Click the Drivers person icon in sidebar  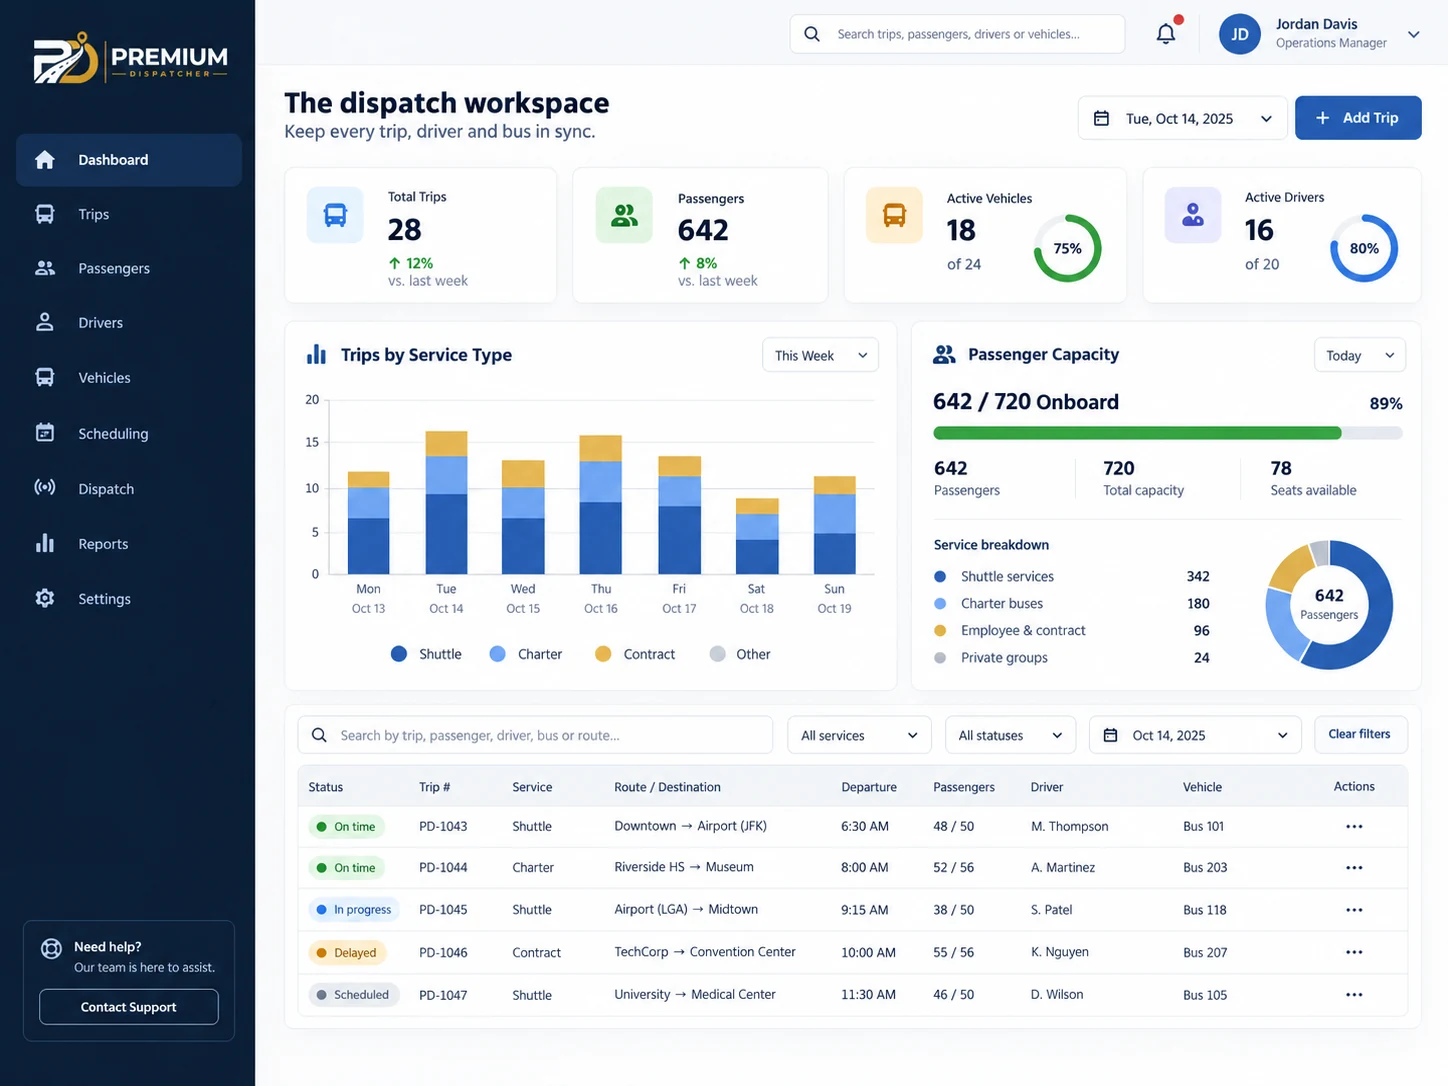[x=45, y=322]
